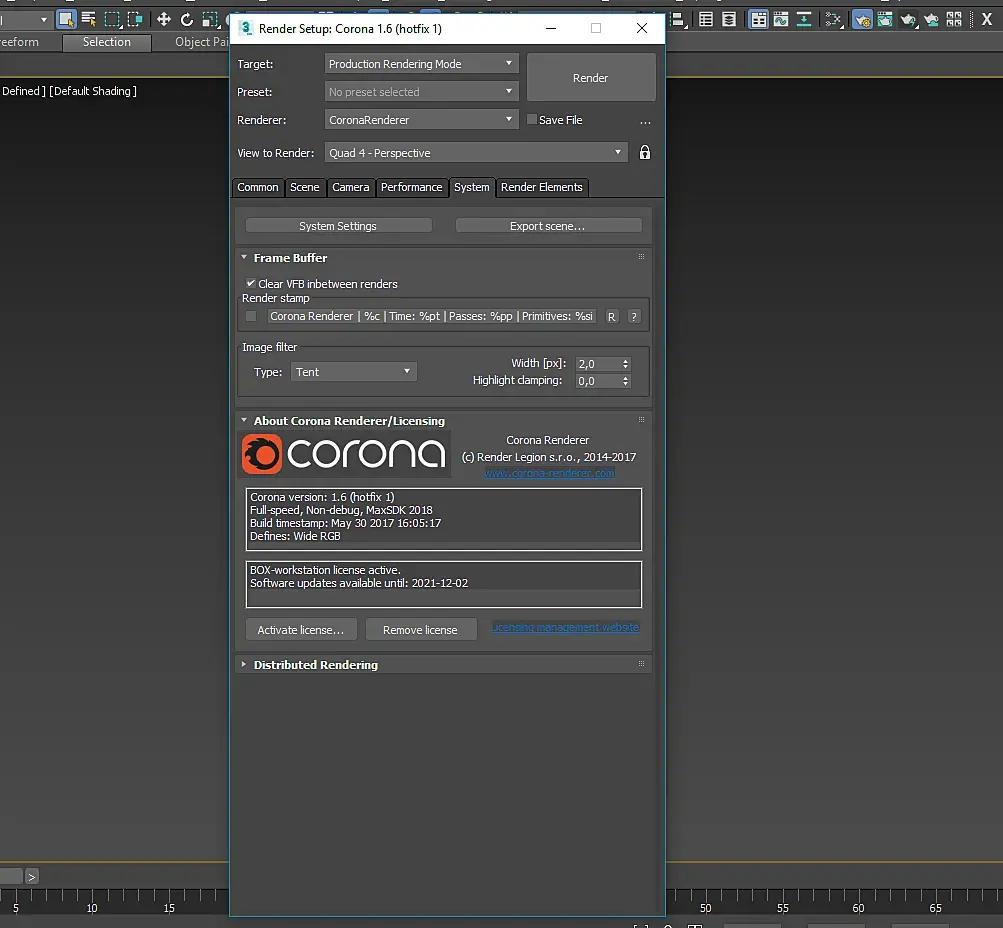Image resolution: width=1003 pixels, height=928 pixels.
Task: Open the Target rendering mode dropdown
Action: coord(421,64)
